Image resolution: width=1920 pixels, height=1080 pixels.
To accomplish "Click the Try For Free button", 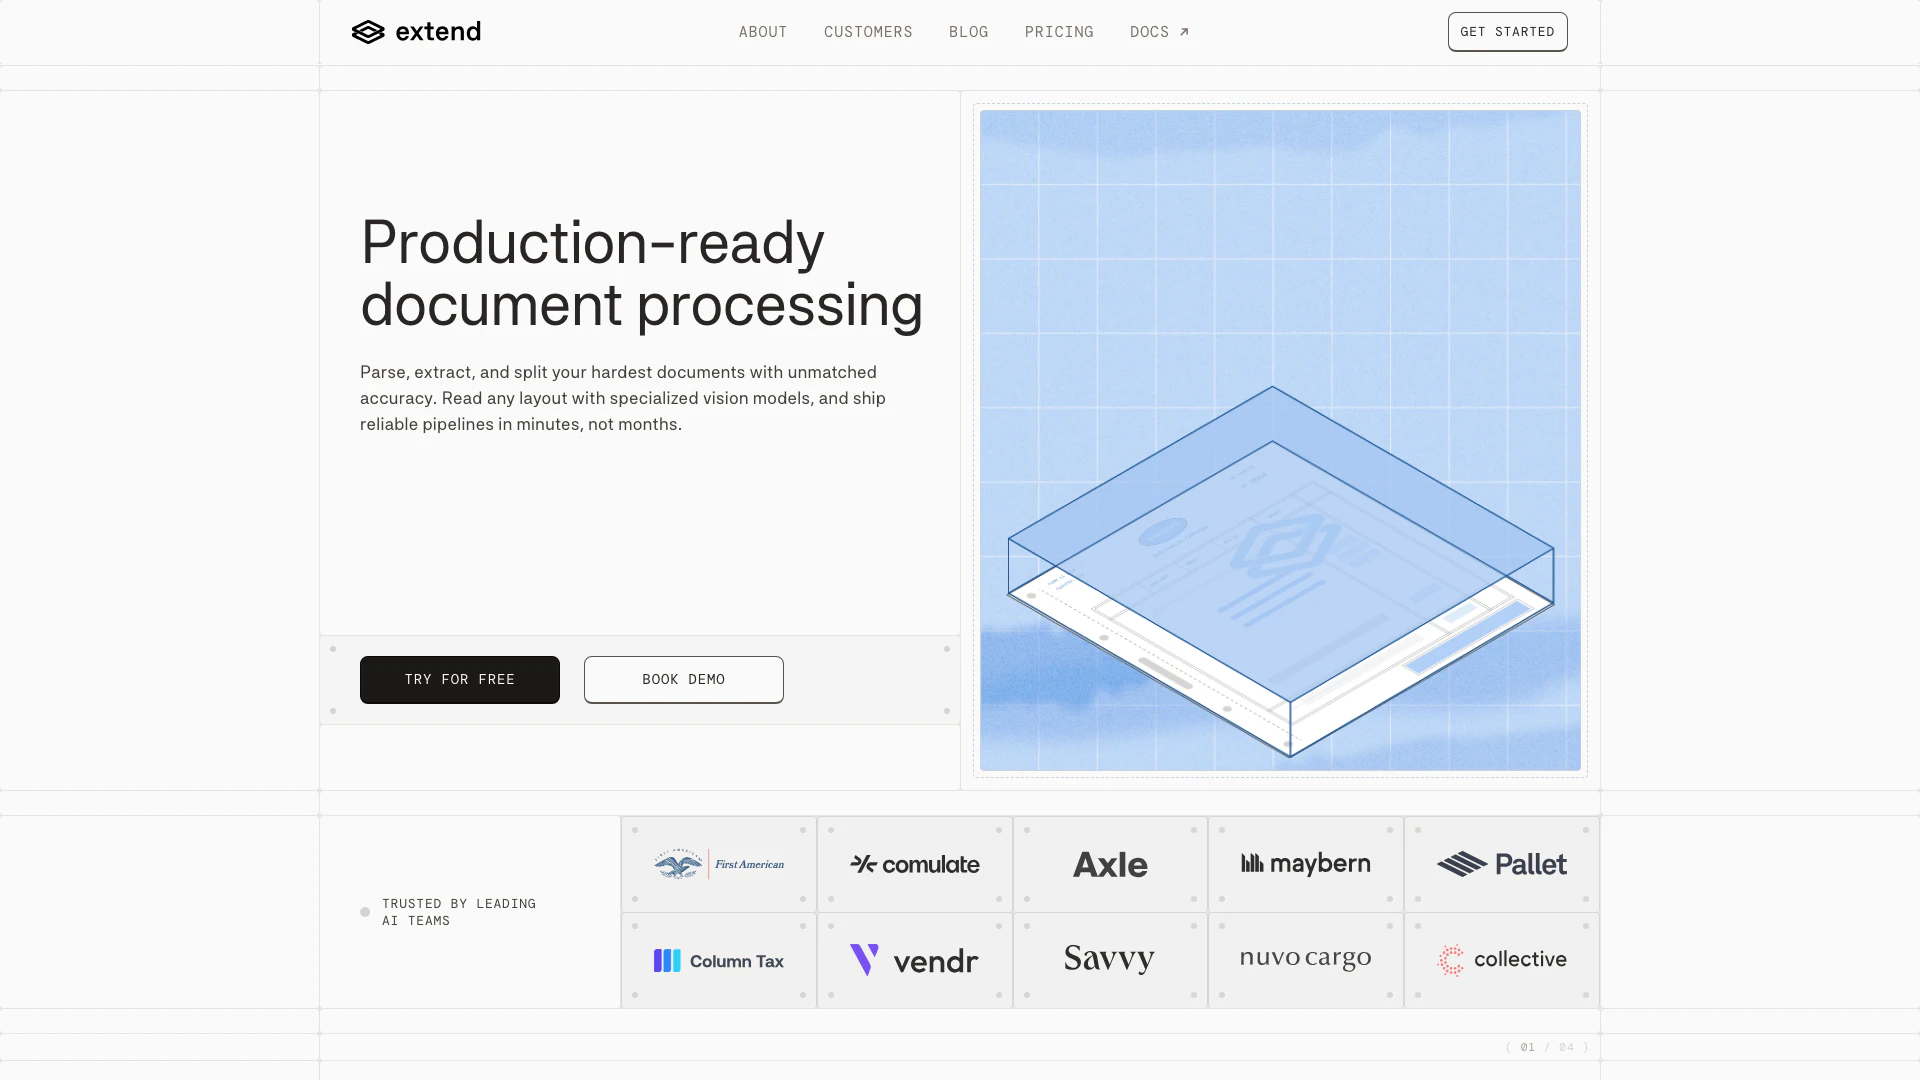I will point(460,680).
